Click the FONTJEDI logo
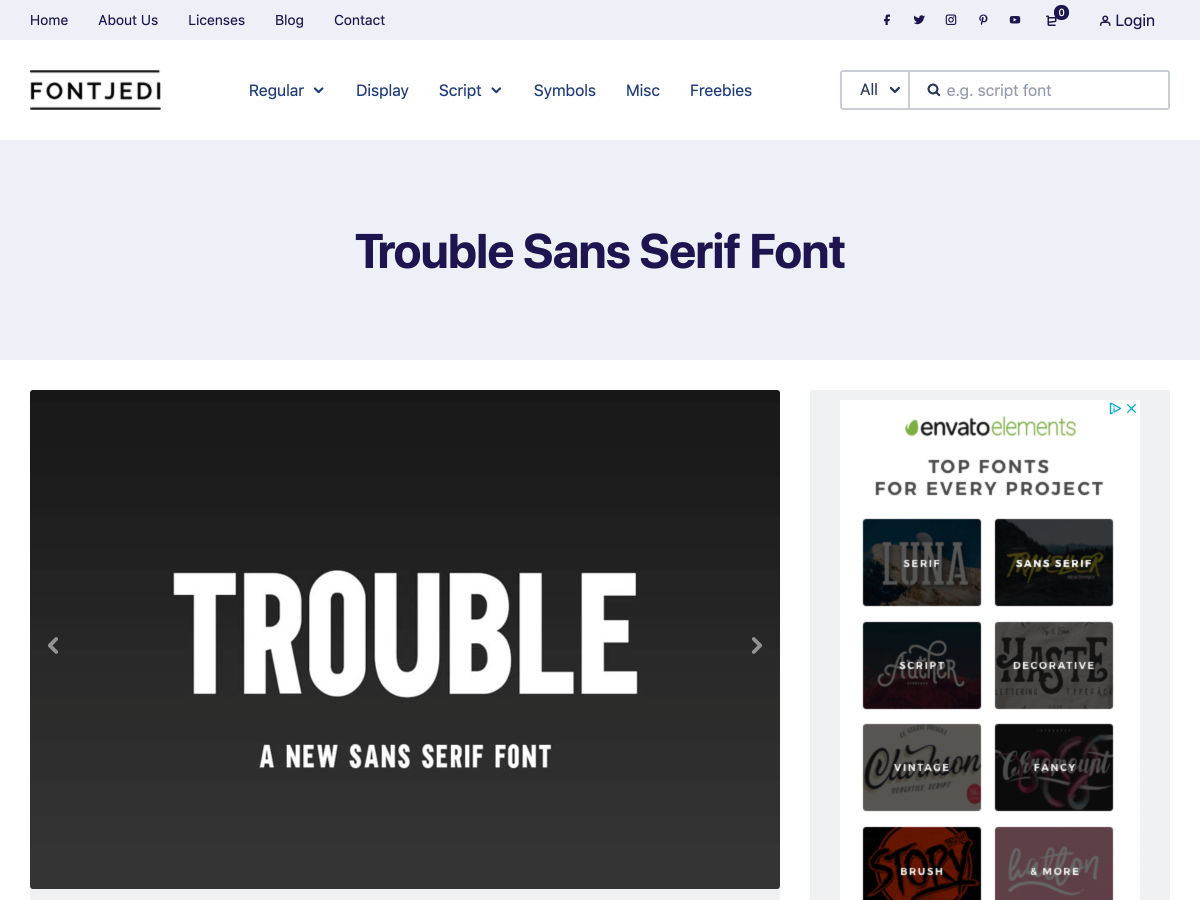The width and height of the screenshot is (1200, 900). pyautogui.click(x=95, y=90)
